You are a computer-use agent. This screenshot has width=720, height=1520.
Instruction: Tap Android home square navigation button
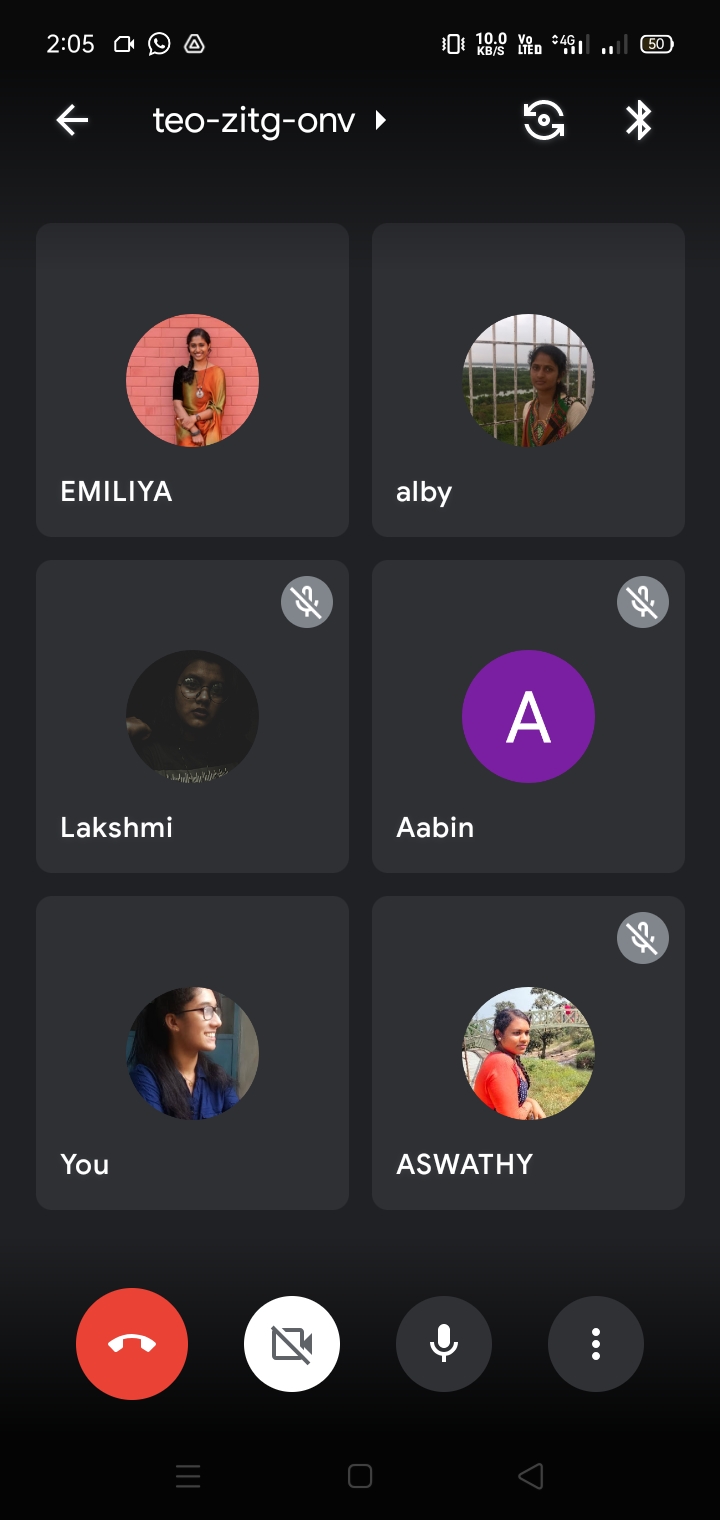click(360, 1476)
